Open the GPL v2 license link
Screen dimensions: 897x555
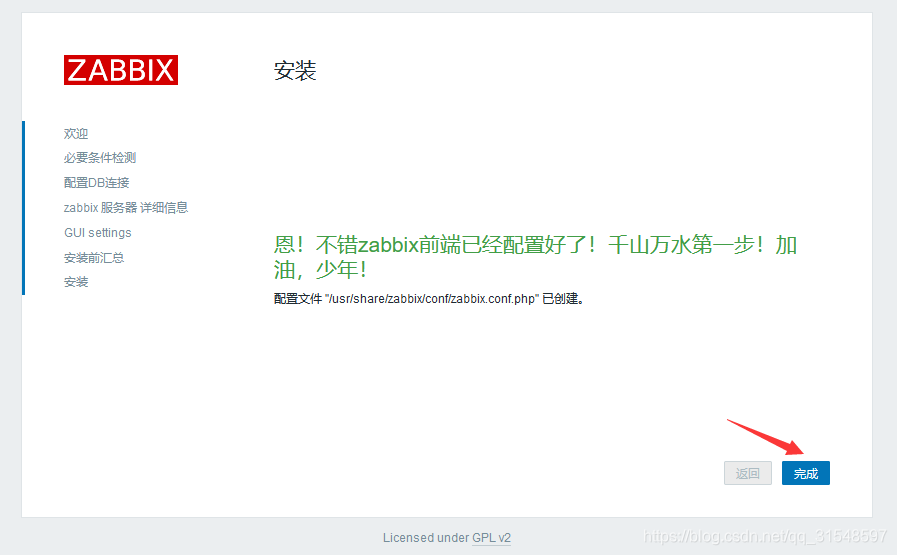tap(491, 538)
